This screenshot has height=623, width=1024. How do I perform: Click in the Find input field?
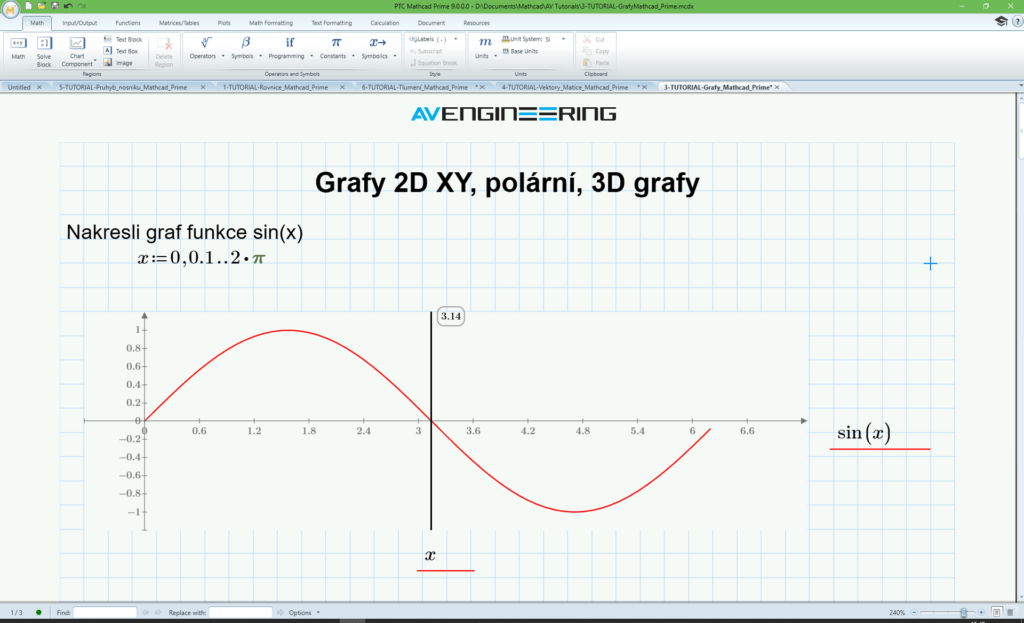tap(105, 613)
